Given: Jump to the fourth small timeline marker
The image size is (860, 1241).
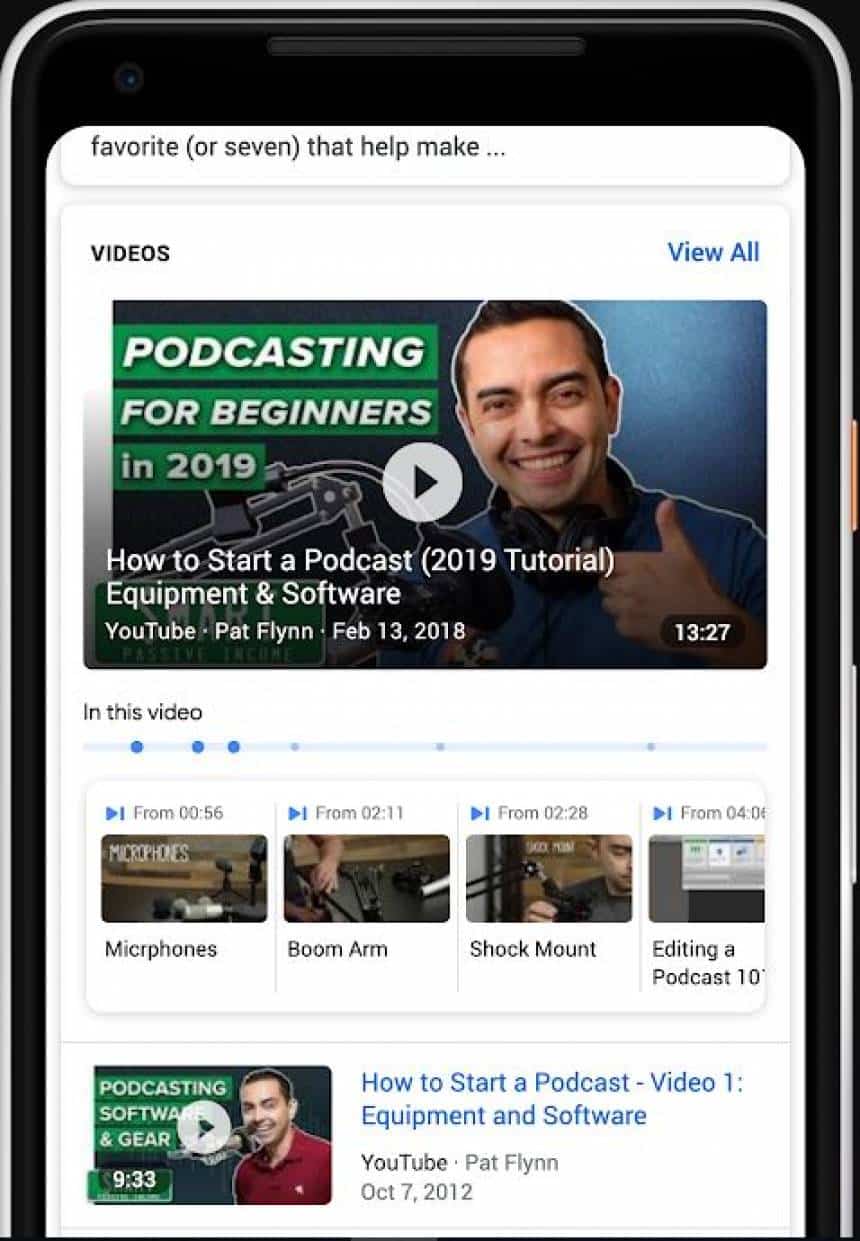Looking at the screenshot, I should [x=294, y=746].
